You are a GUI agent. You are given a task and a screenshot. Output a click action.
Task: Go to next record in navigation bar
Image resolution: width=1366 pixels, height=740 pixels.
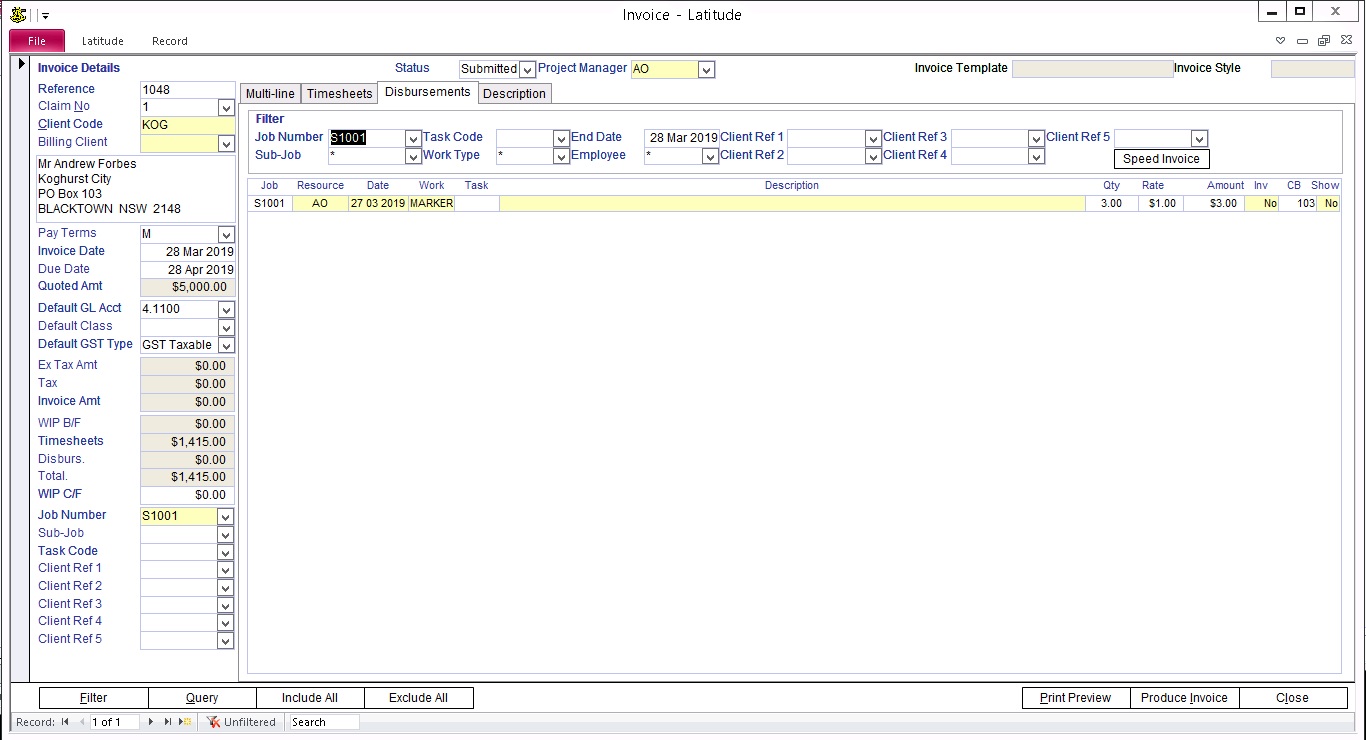(151, 722)
